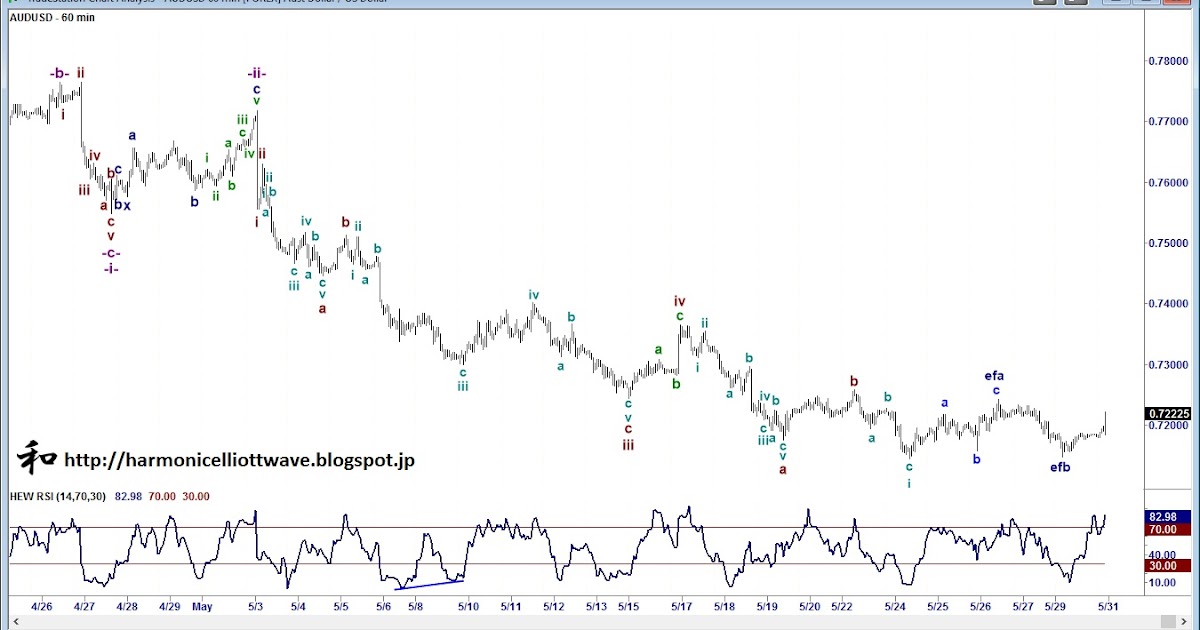
Task: Click the red 30.00 RSI scale box
Action: pyautogui.click(x=1166, y=565)
